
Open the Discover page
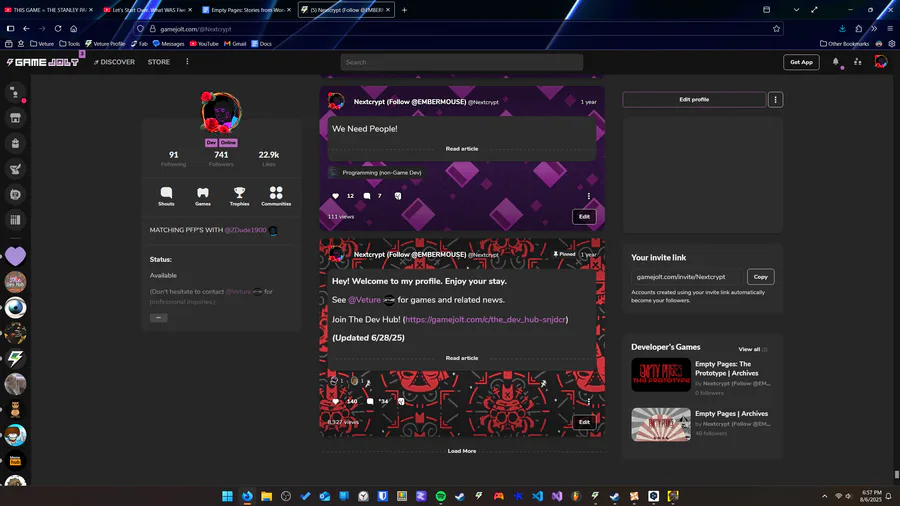tap(114, 62)
